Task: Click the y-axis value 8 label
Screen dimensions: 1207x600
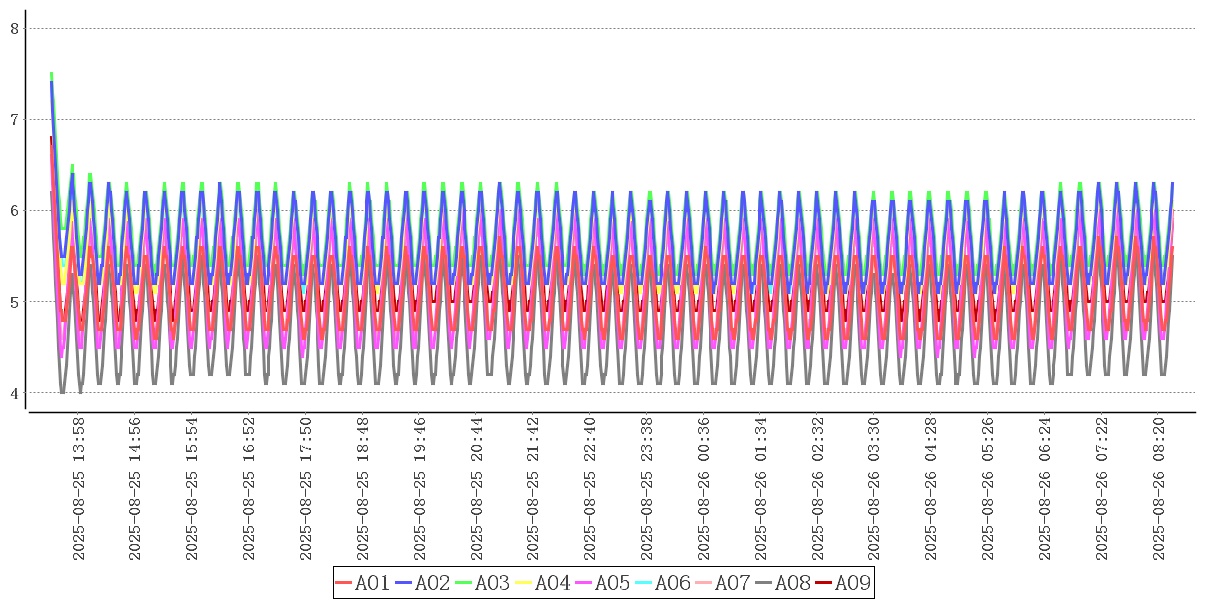Action: point(14,28)
